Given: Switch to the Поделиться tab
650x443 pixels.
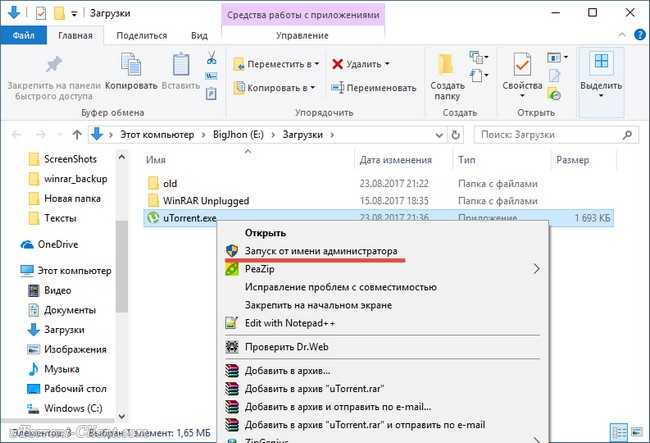Looking at the screenshot, I should point(141,36).
